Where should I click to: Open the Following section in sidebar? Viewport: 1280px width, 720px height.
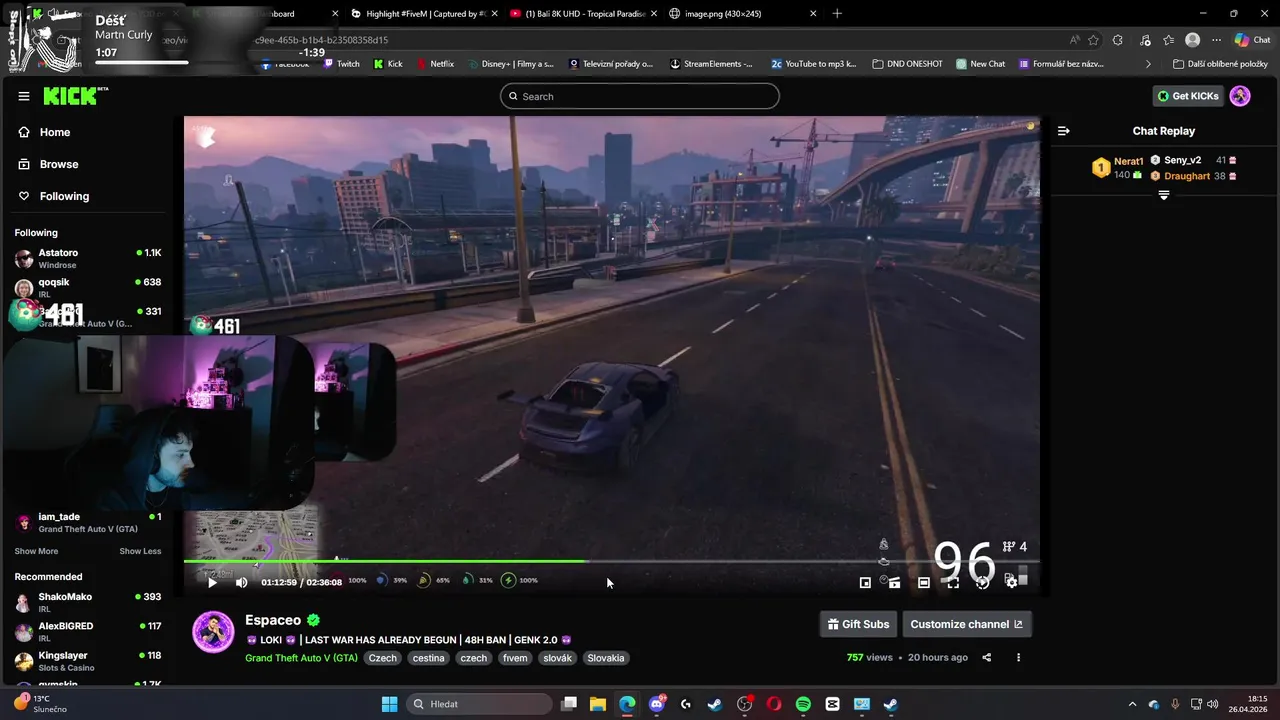click(x=54, y=196)
